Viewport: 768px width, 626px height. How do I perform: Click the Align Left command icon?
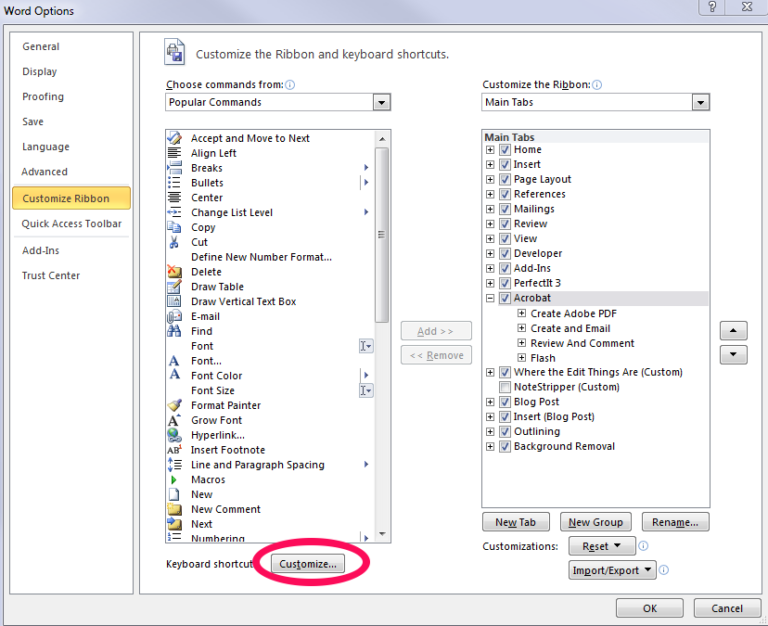[x=174, y=153]
